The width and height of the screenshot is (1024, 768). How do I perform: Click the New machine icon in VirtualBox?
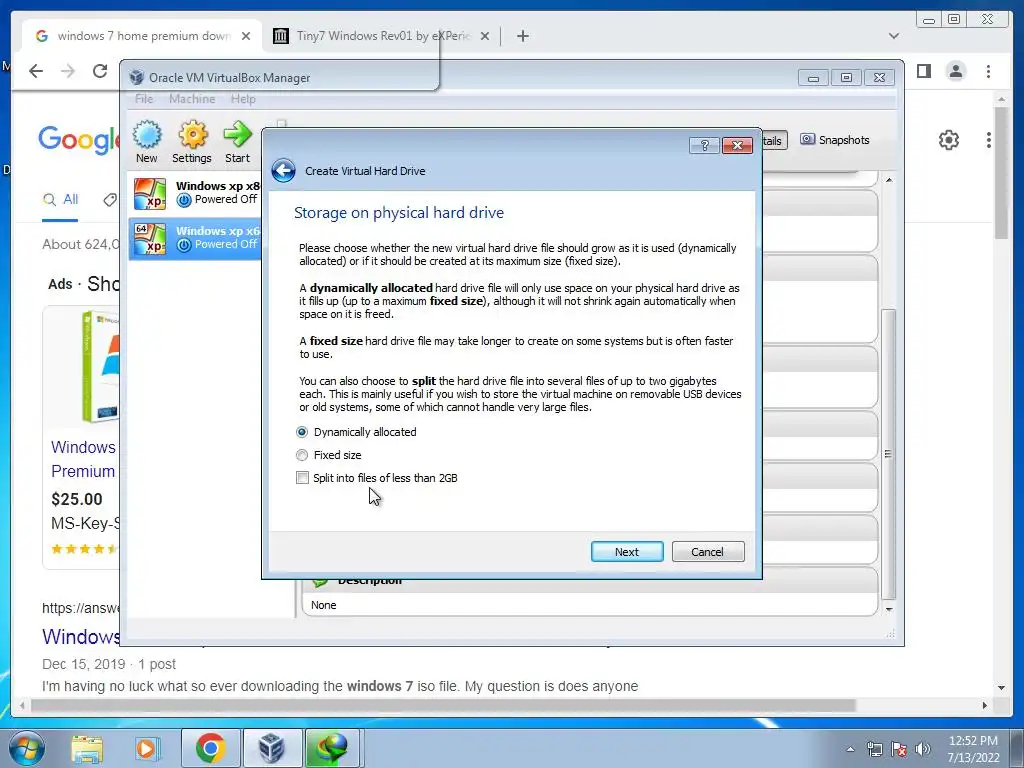coord(147,142)
